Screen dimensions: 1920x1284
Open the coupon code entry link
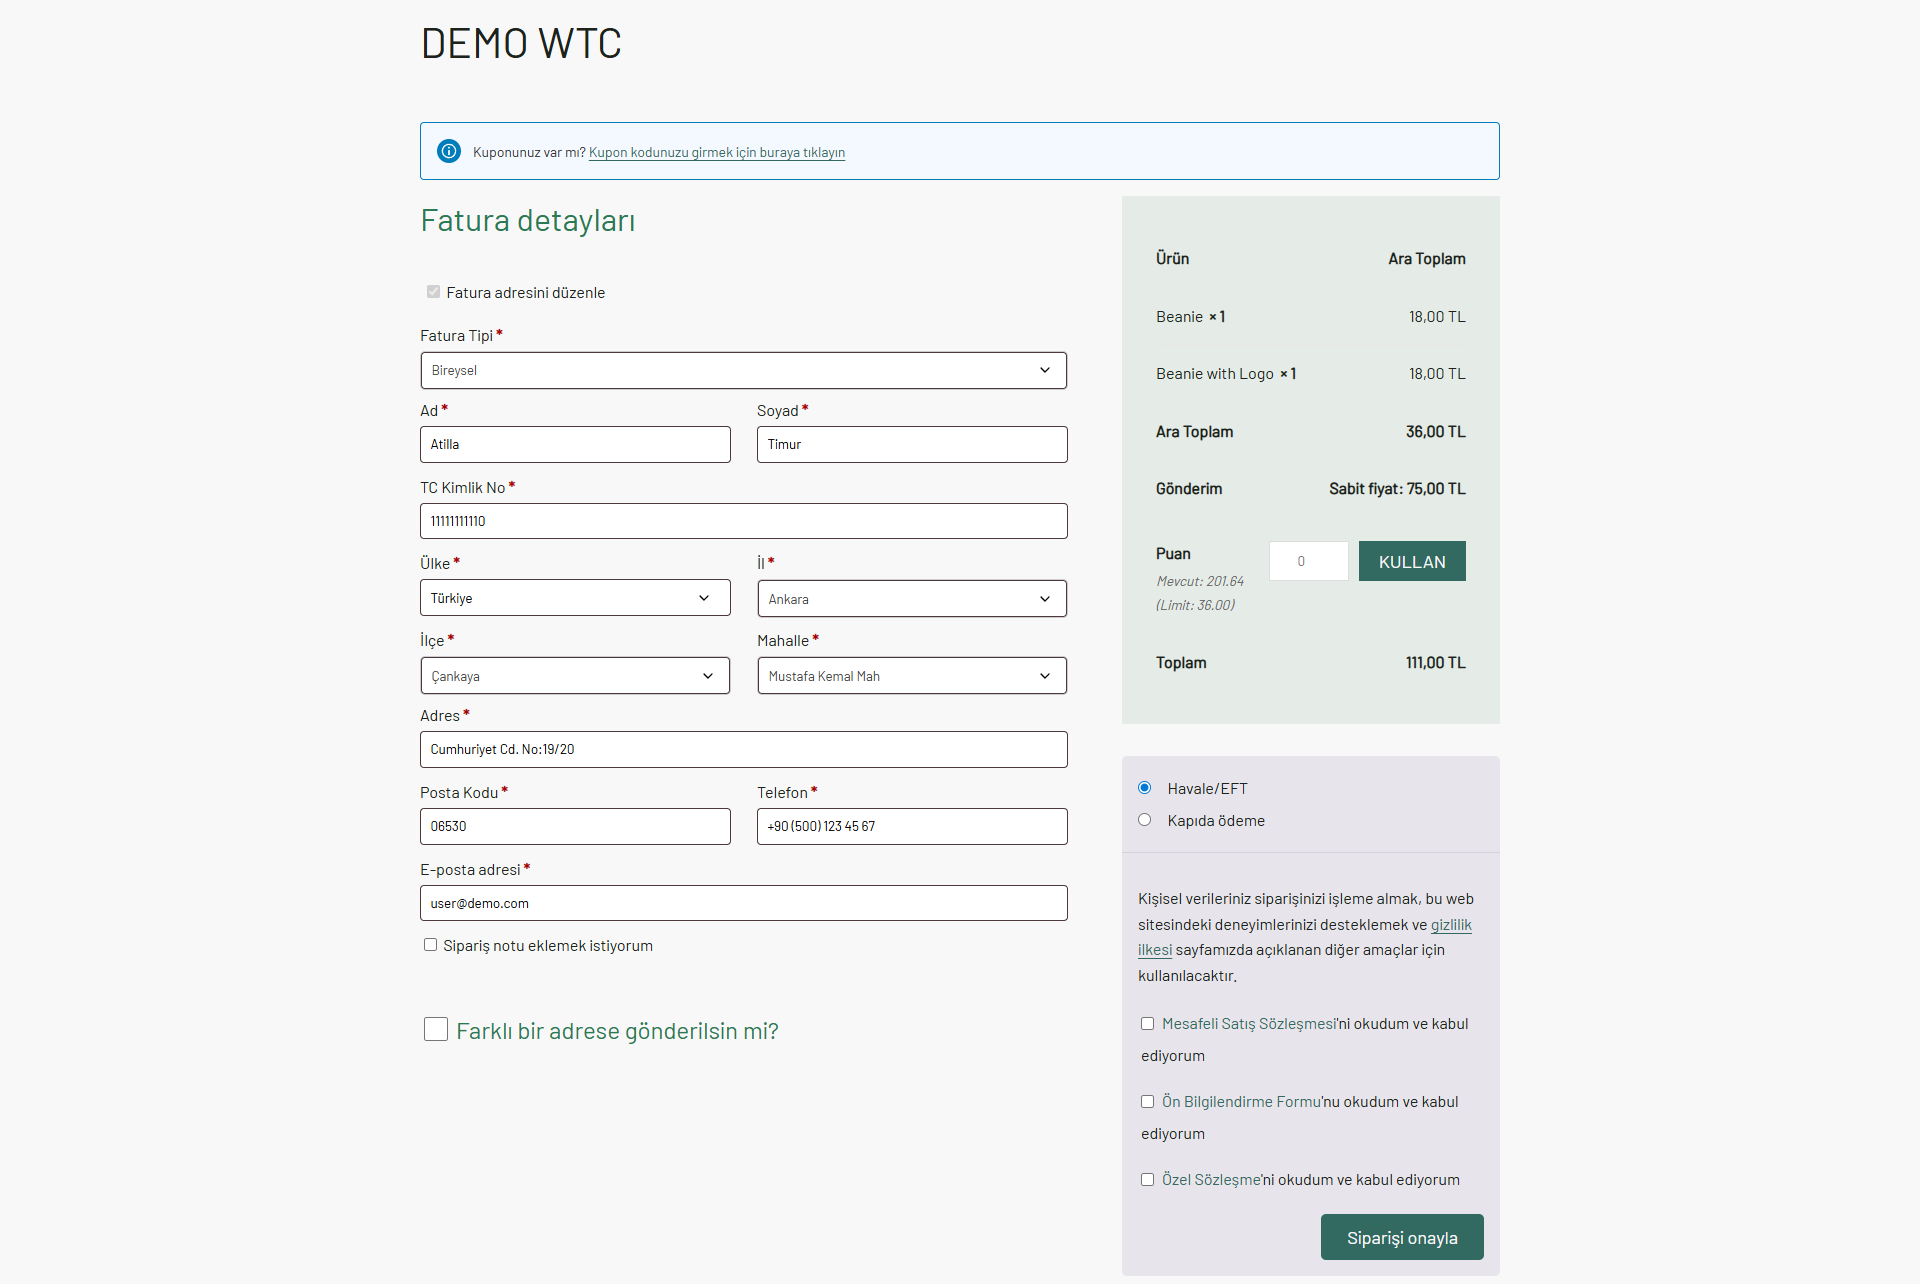[716, 153]
